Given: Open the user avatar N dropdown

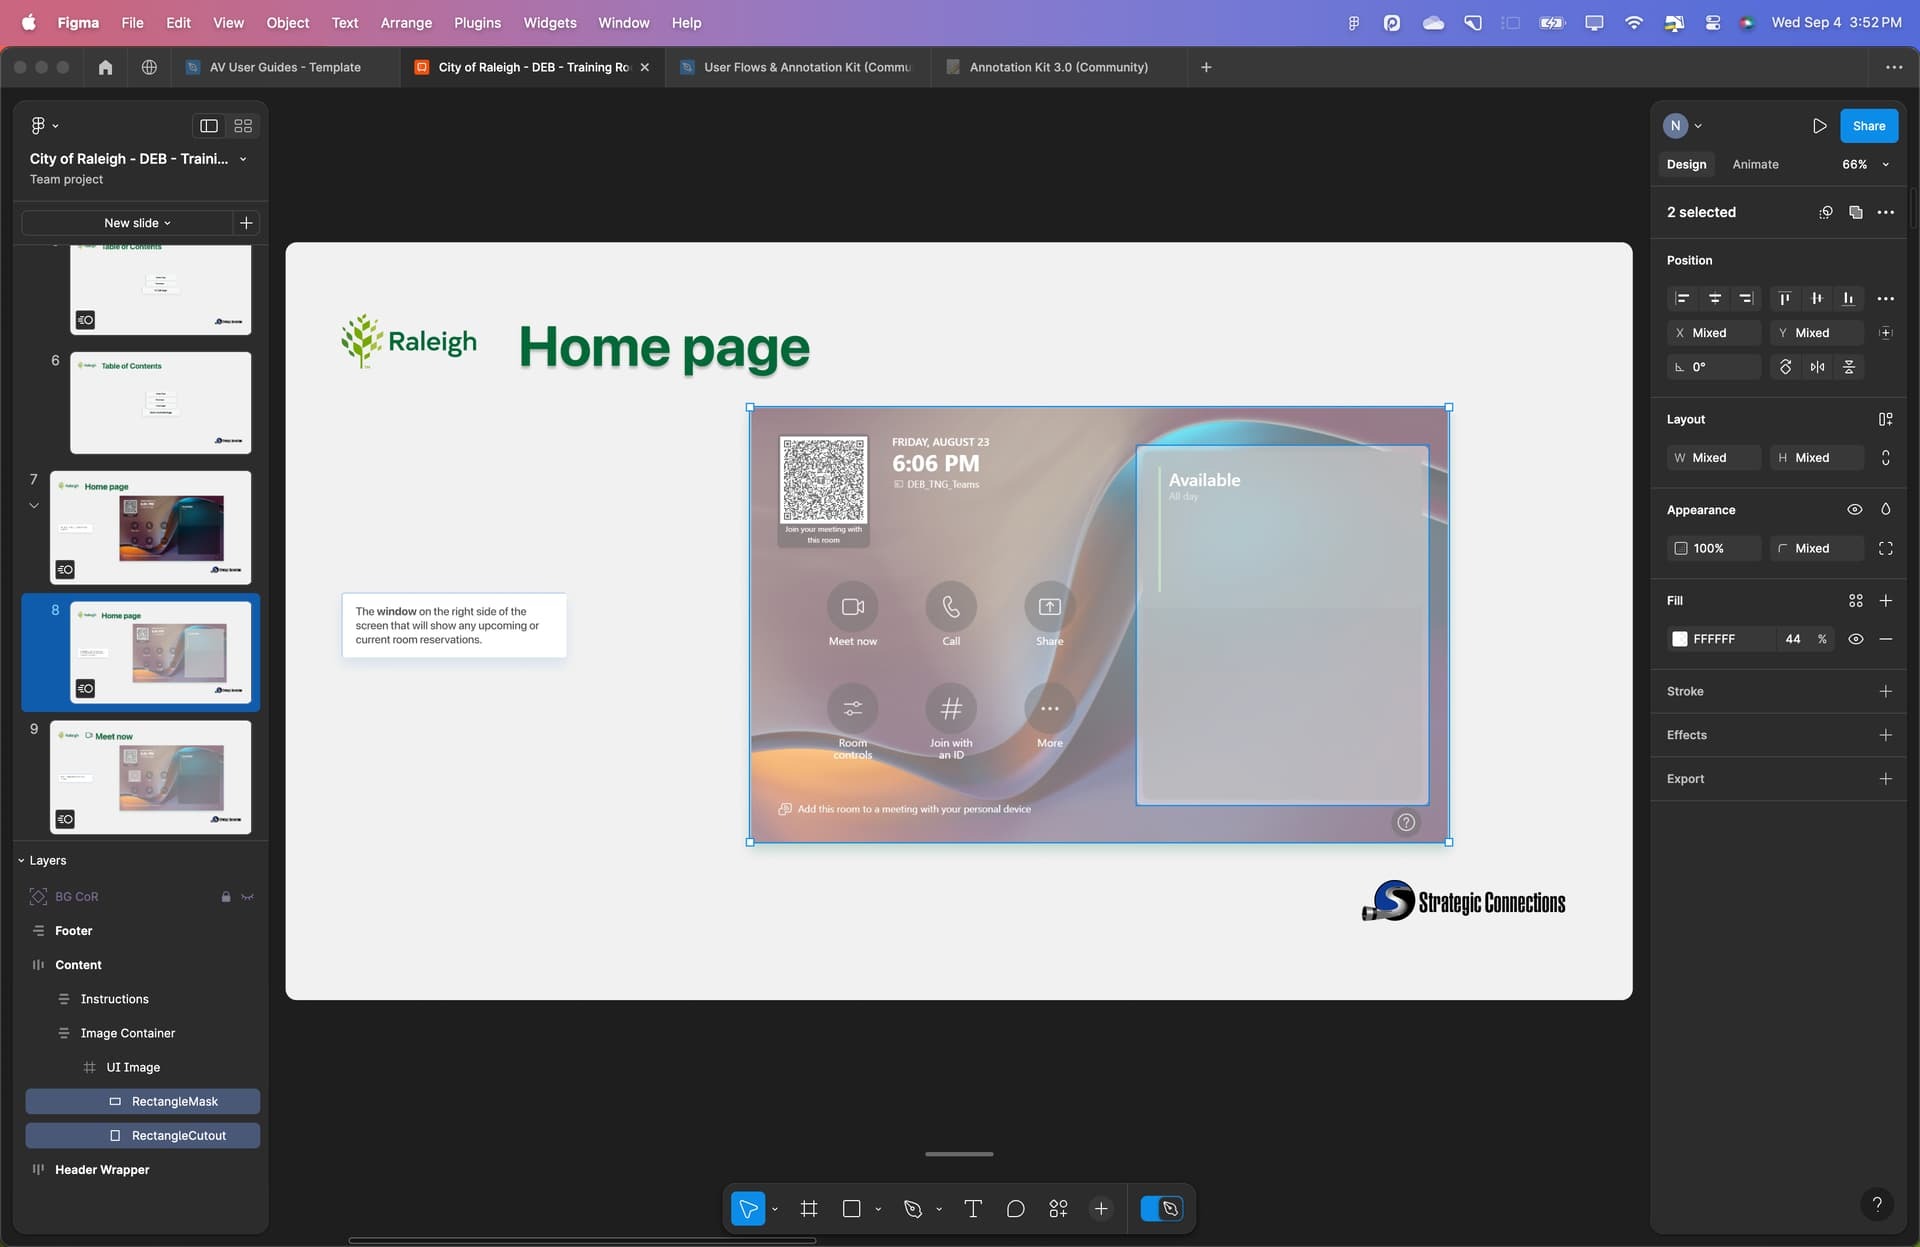Looking at the screenshot, I should [x=1682, y=126].
